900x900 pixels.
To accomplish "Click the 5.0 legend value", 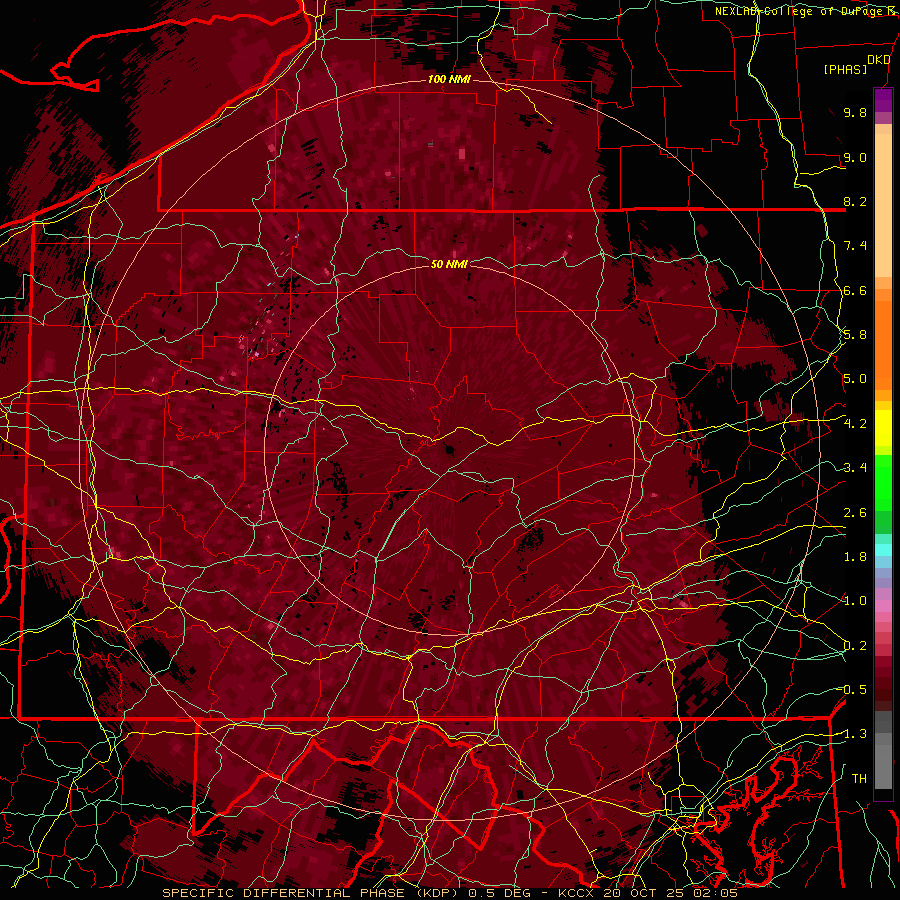I will coord(855,379).
